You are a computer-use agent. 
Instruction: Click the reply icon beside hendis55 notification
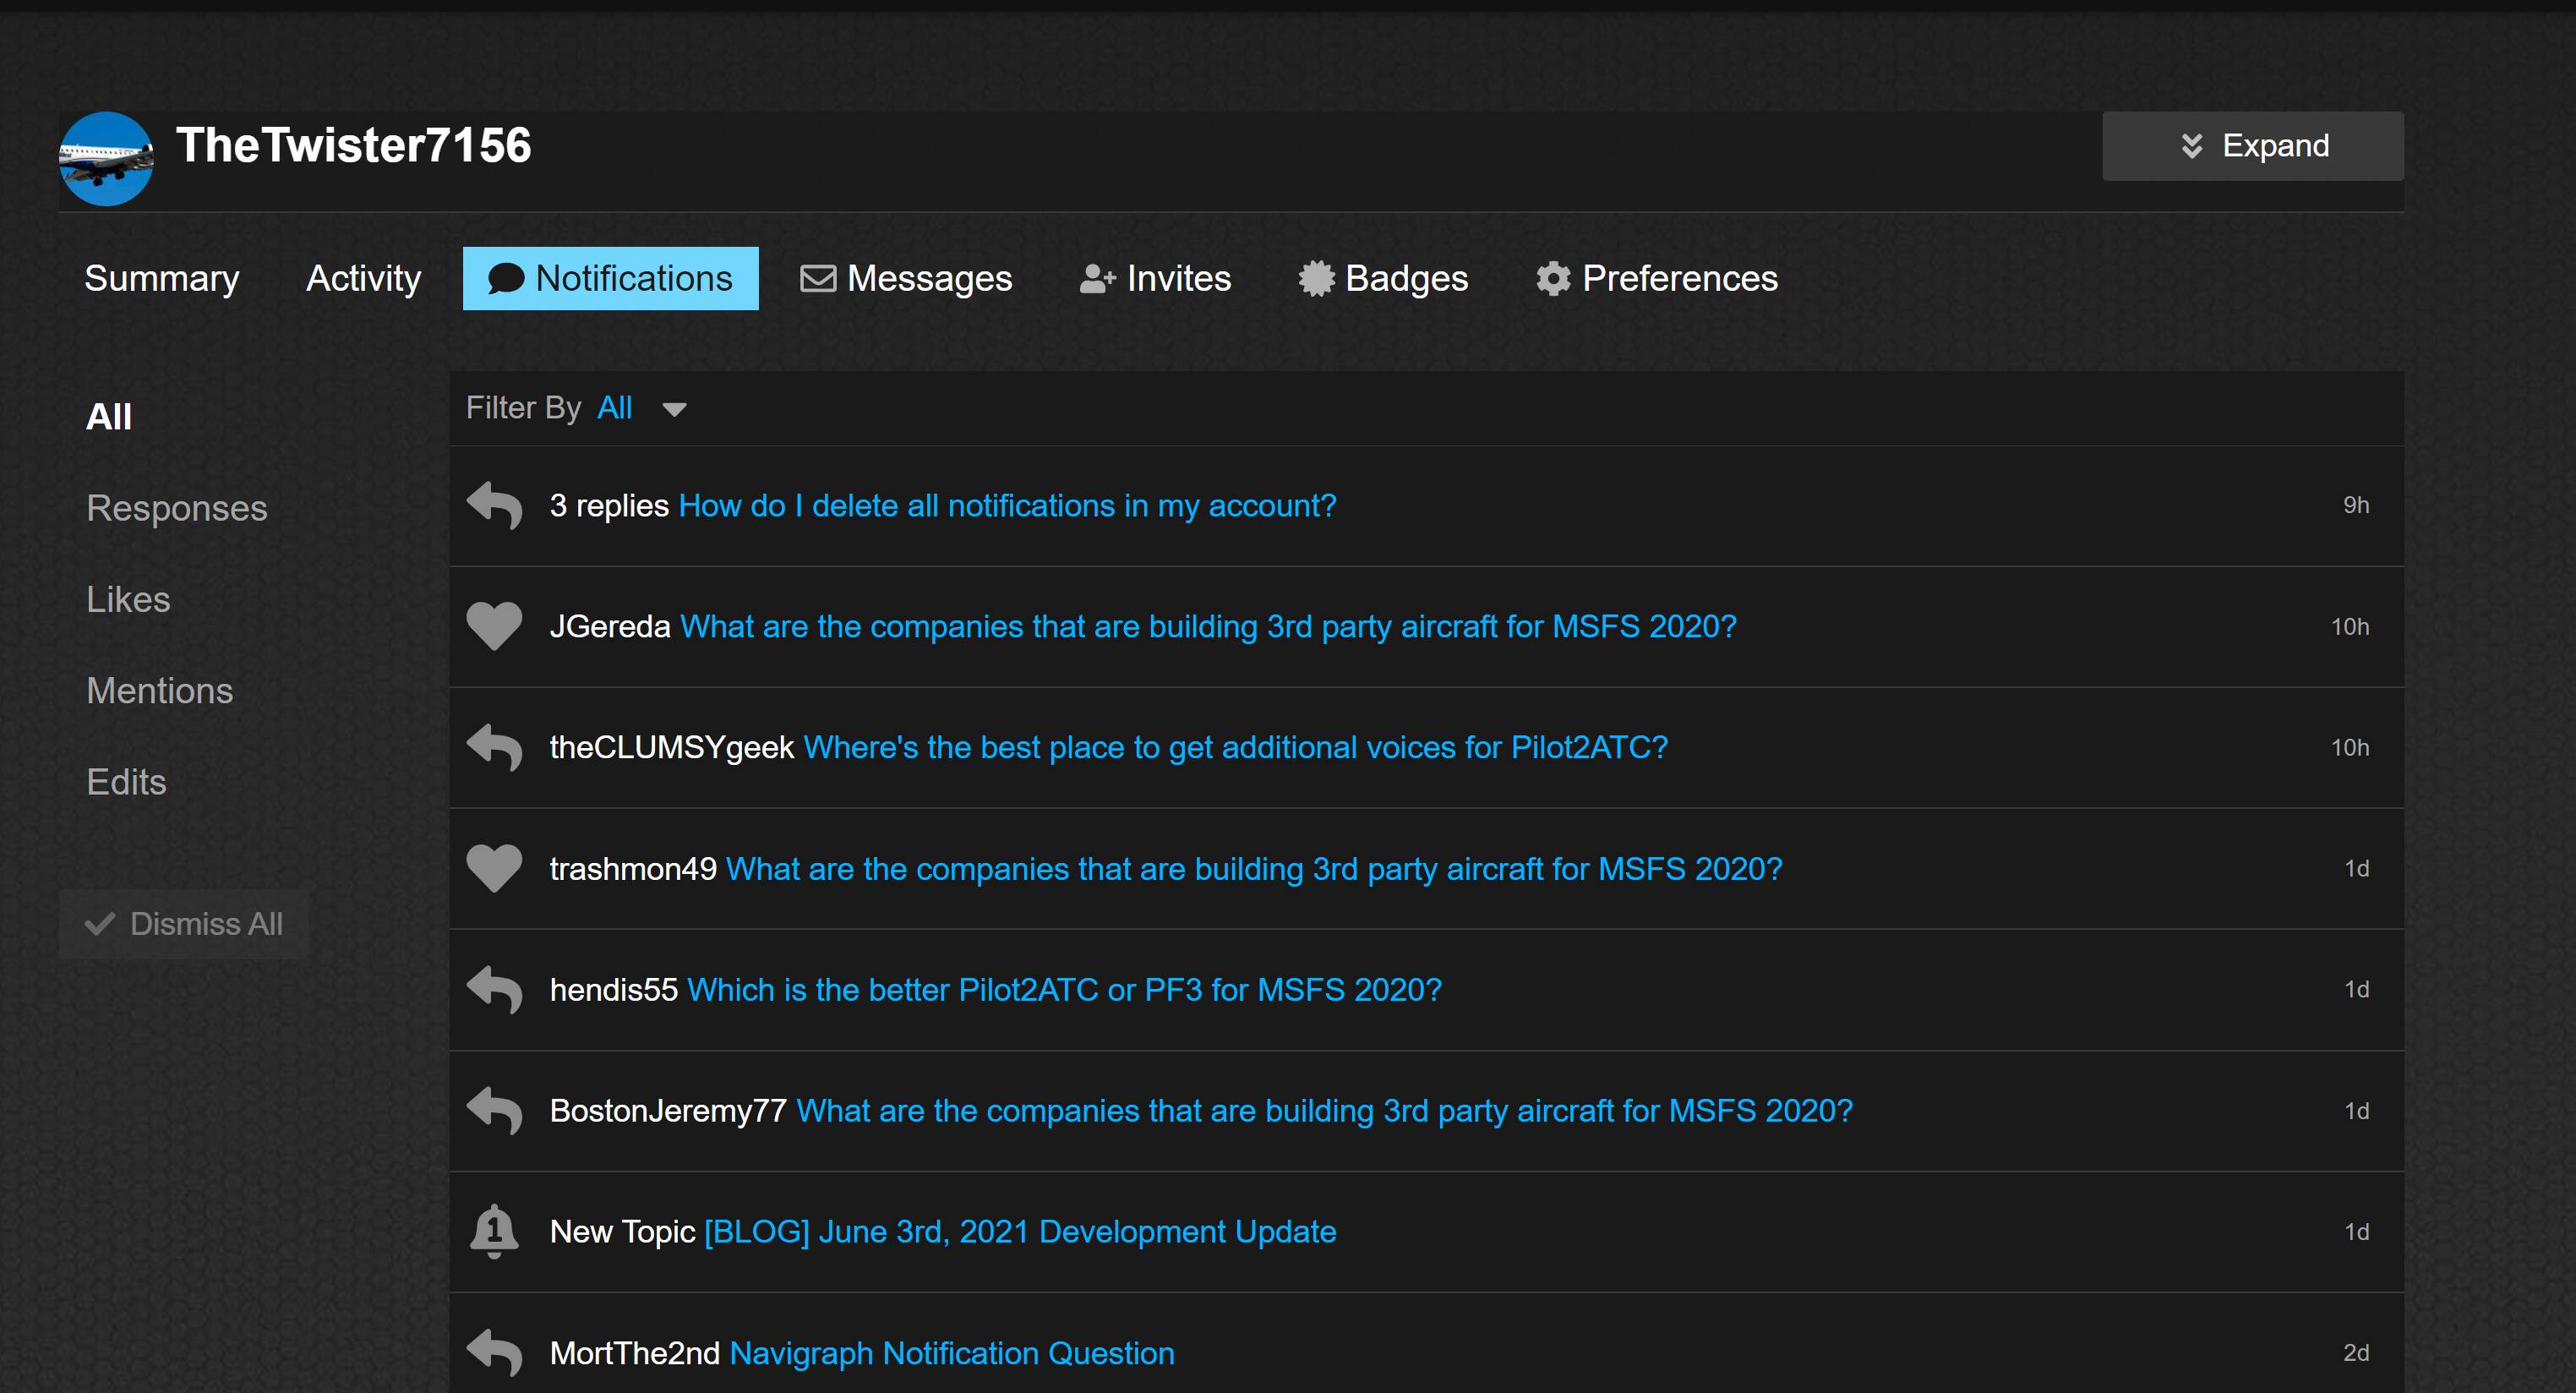[x=494, y=989]
